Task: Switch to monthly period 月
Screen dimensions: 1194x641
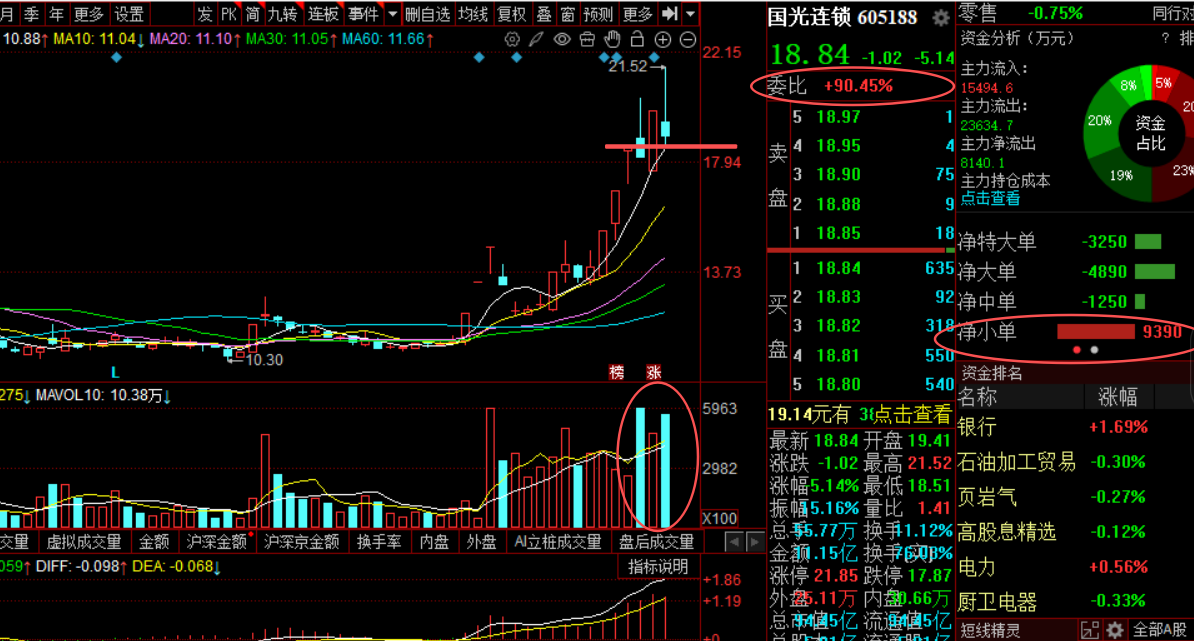Action: 8,14
